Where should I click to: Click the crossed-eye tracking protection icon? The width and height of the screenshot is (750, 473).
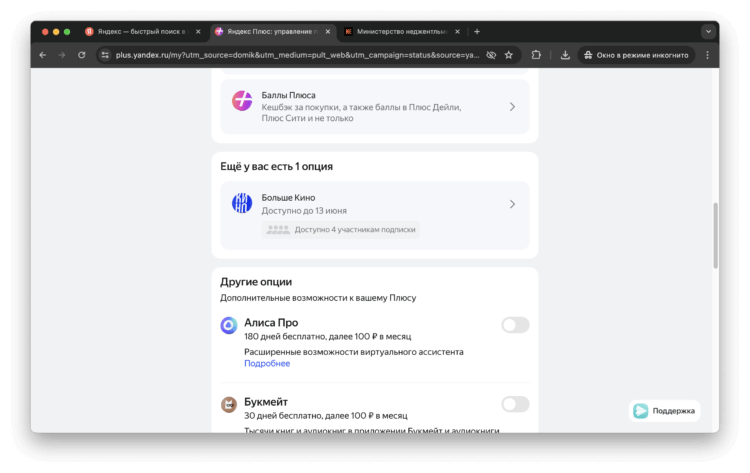[x=491, y=55]
